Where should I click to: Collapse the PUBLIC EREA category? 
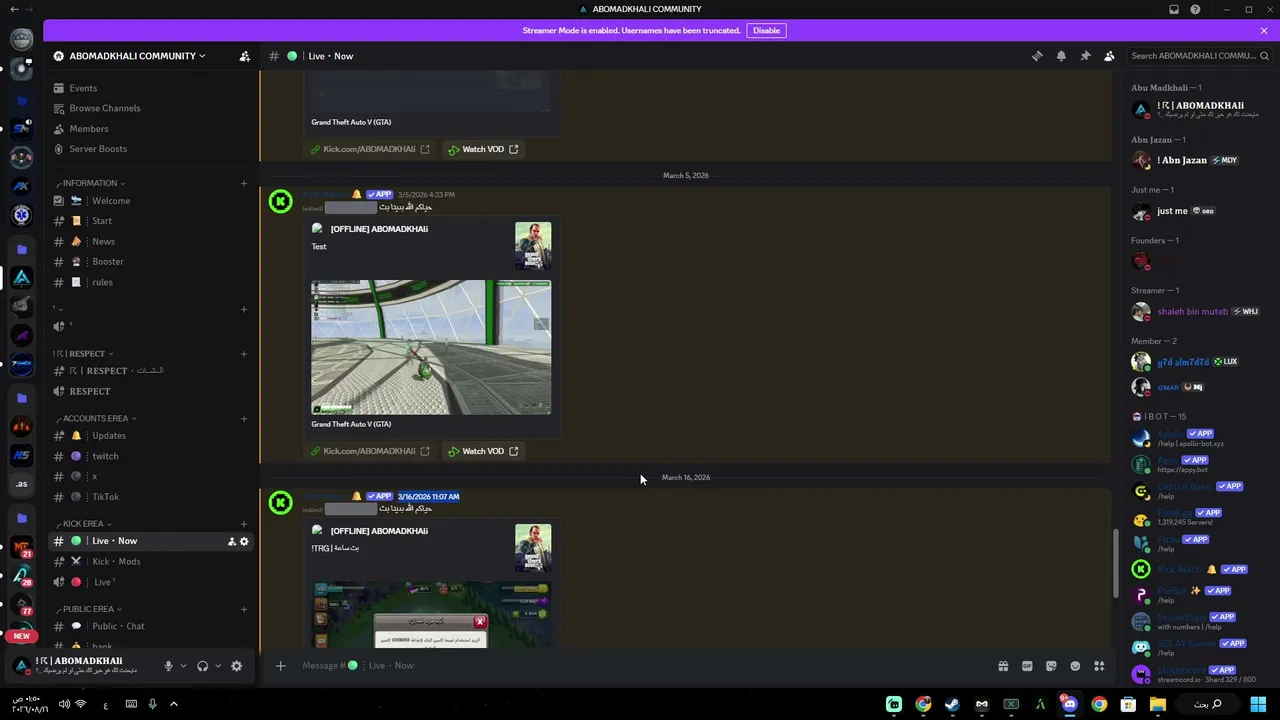coord(88,608)
